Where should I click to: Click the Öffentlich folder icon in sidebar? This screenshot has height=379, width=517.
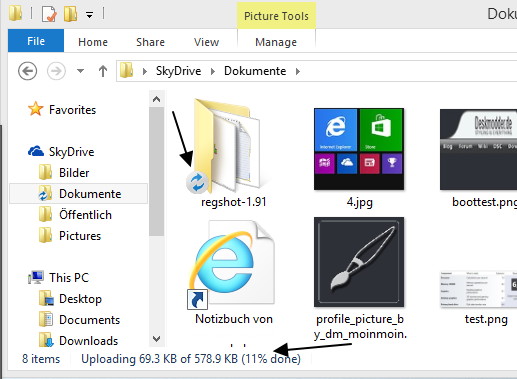(x=45, y=214)
